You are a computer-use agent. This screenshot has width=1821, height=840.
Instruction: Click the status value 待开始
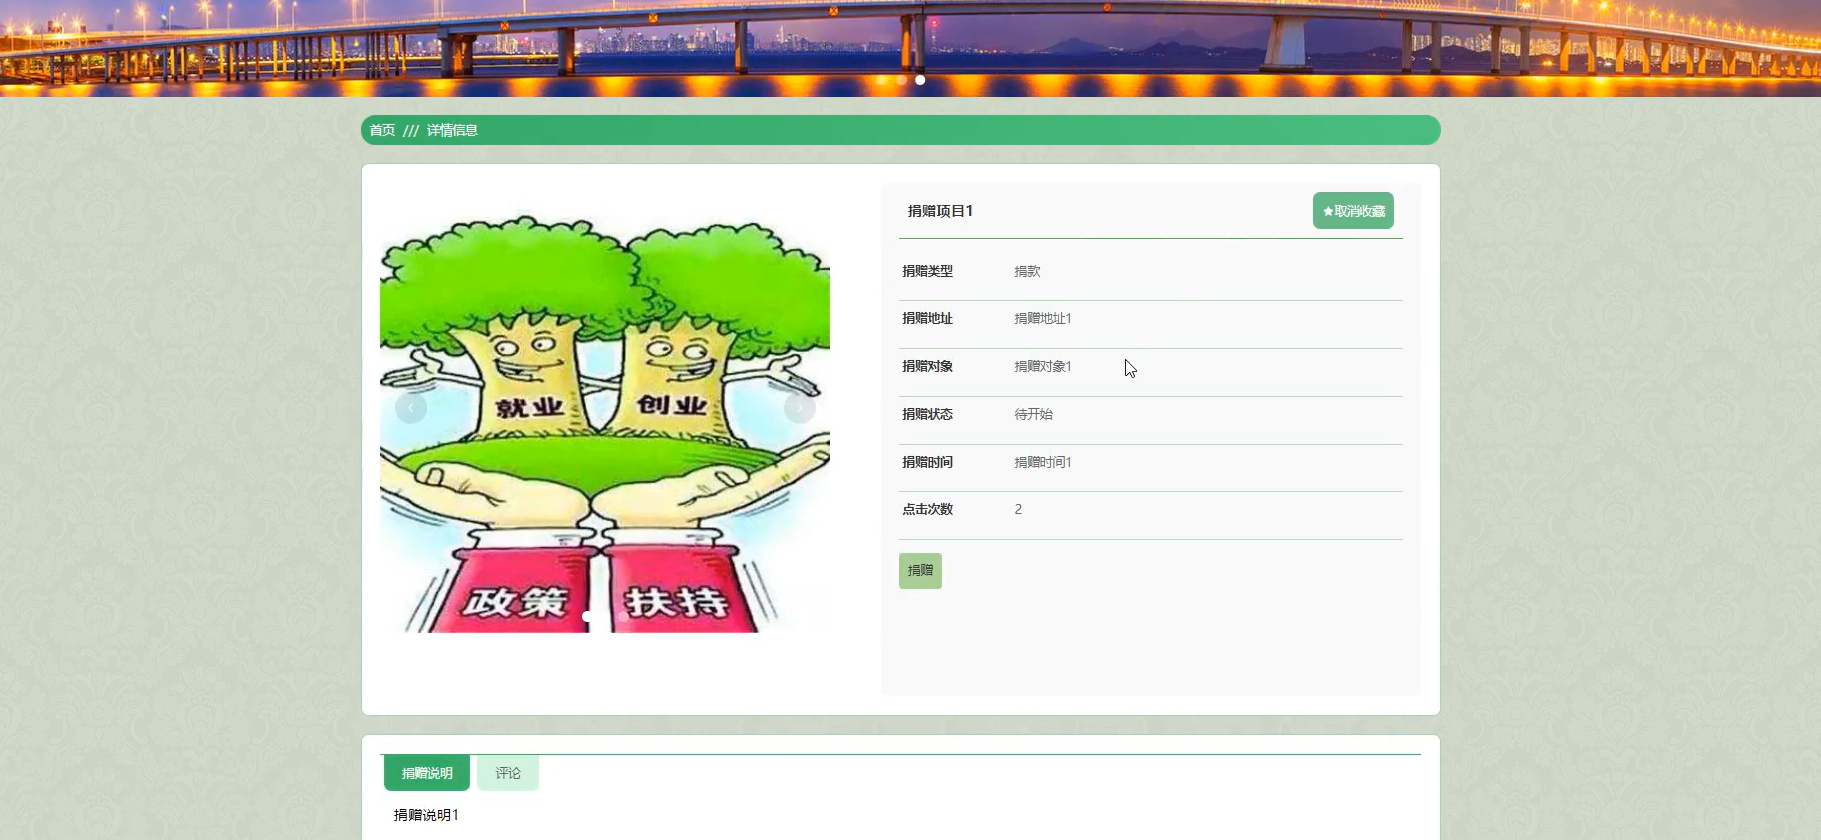(x=1033, y=414)
